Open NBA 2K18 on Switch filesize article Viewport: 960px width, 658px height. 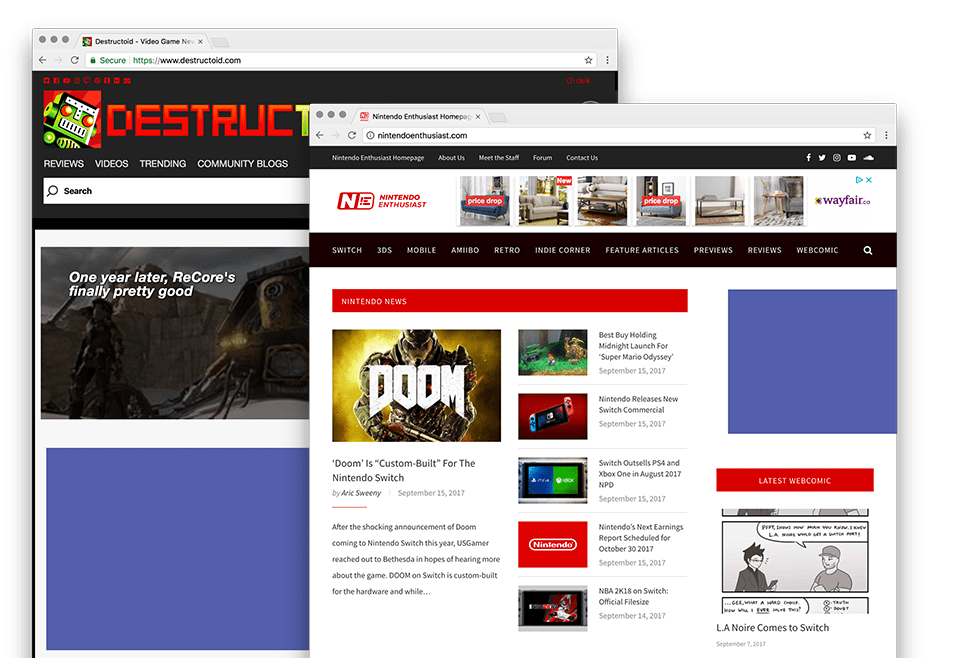click(x=634, y=597)
